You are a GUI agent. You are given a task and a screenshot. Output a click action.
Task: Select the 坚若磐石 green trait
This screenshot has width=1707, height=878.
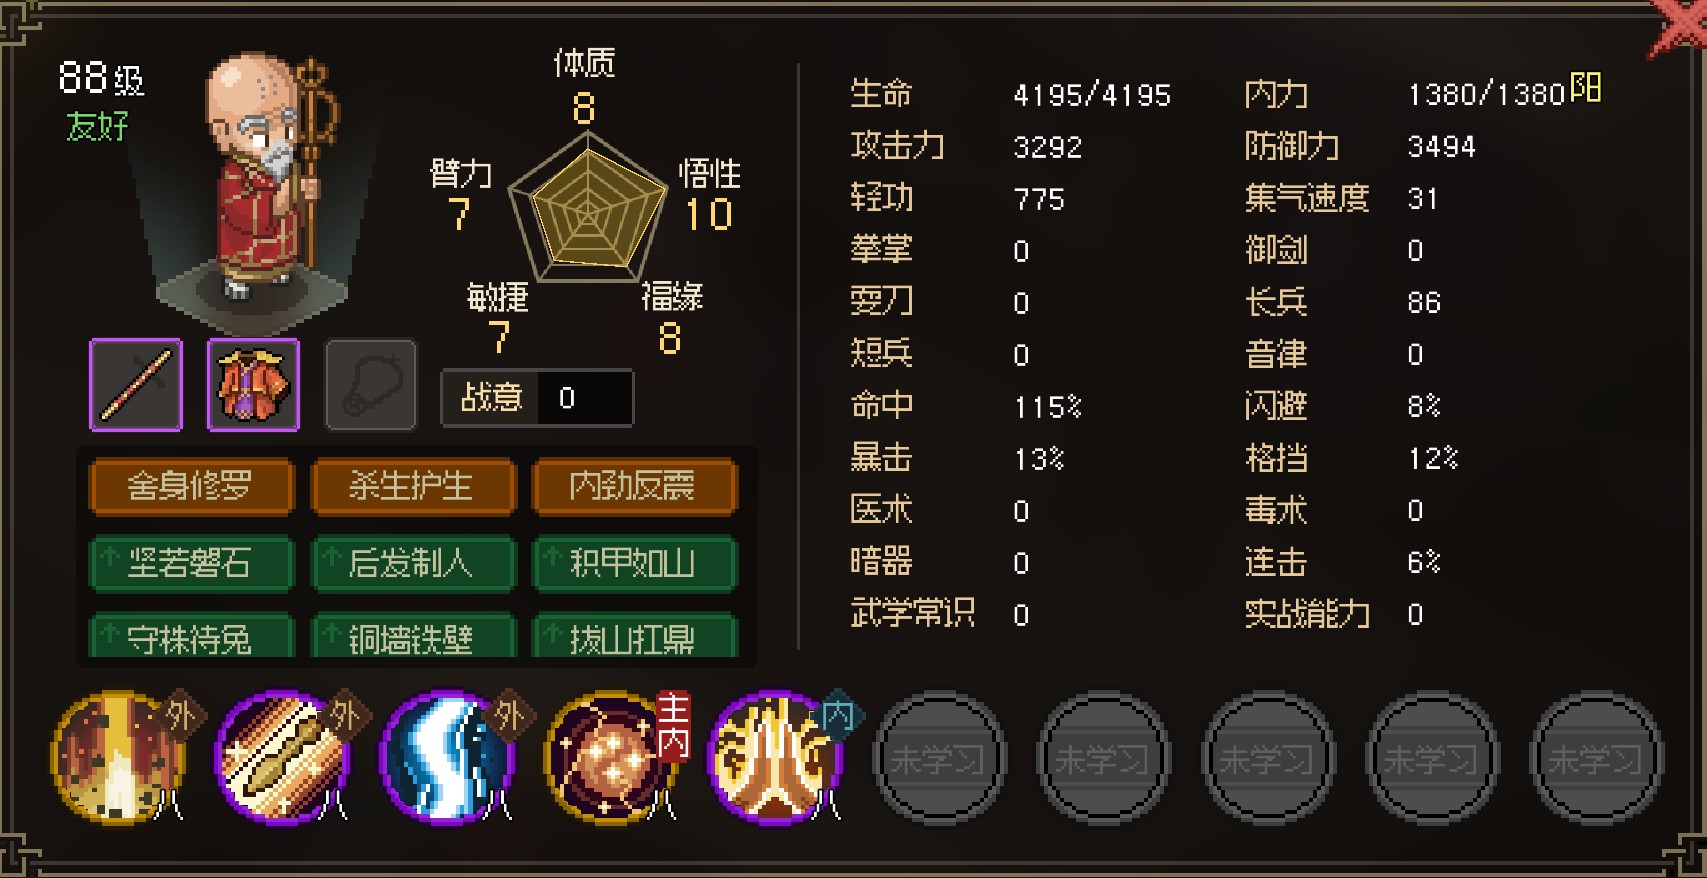coord(191,563)
